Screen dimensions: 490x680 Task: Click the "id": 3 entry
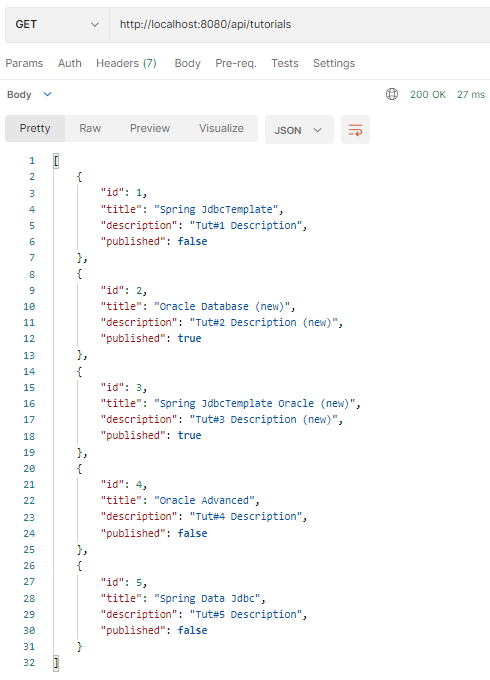(124, 388)
